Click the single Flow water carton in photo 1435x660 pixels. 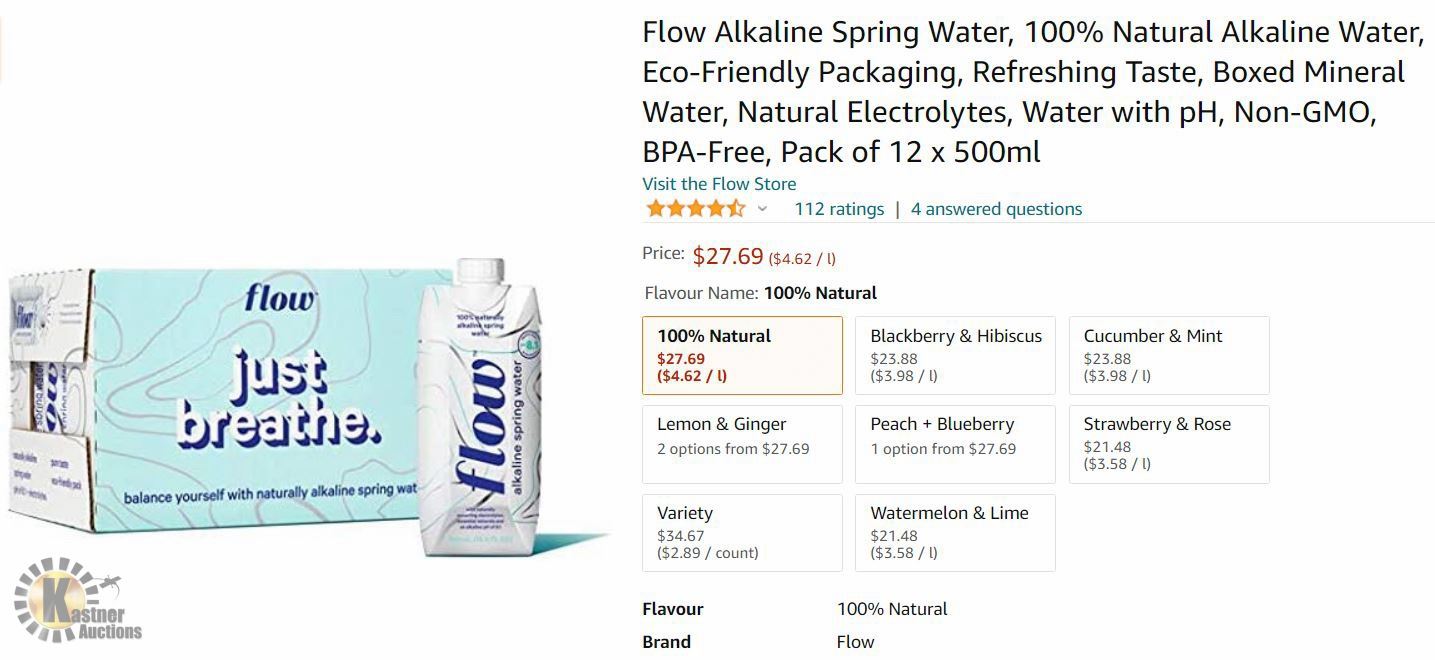click(482, 410)
